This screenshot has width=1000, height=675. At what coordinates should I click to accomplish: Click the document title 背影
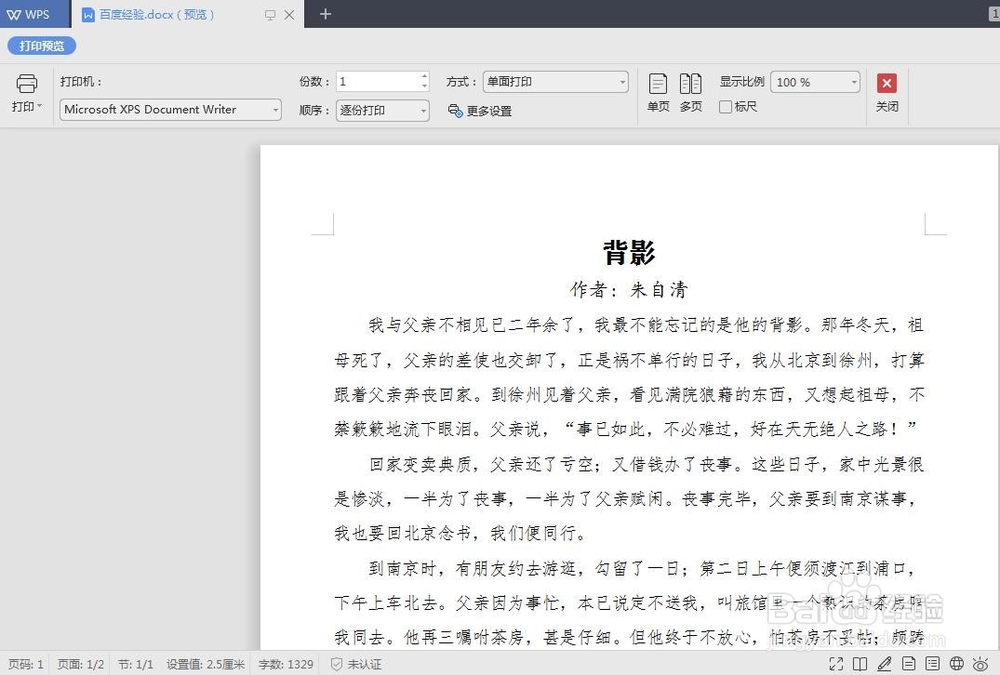click(x=629, y=252)
